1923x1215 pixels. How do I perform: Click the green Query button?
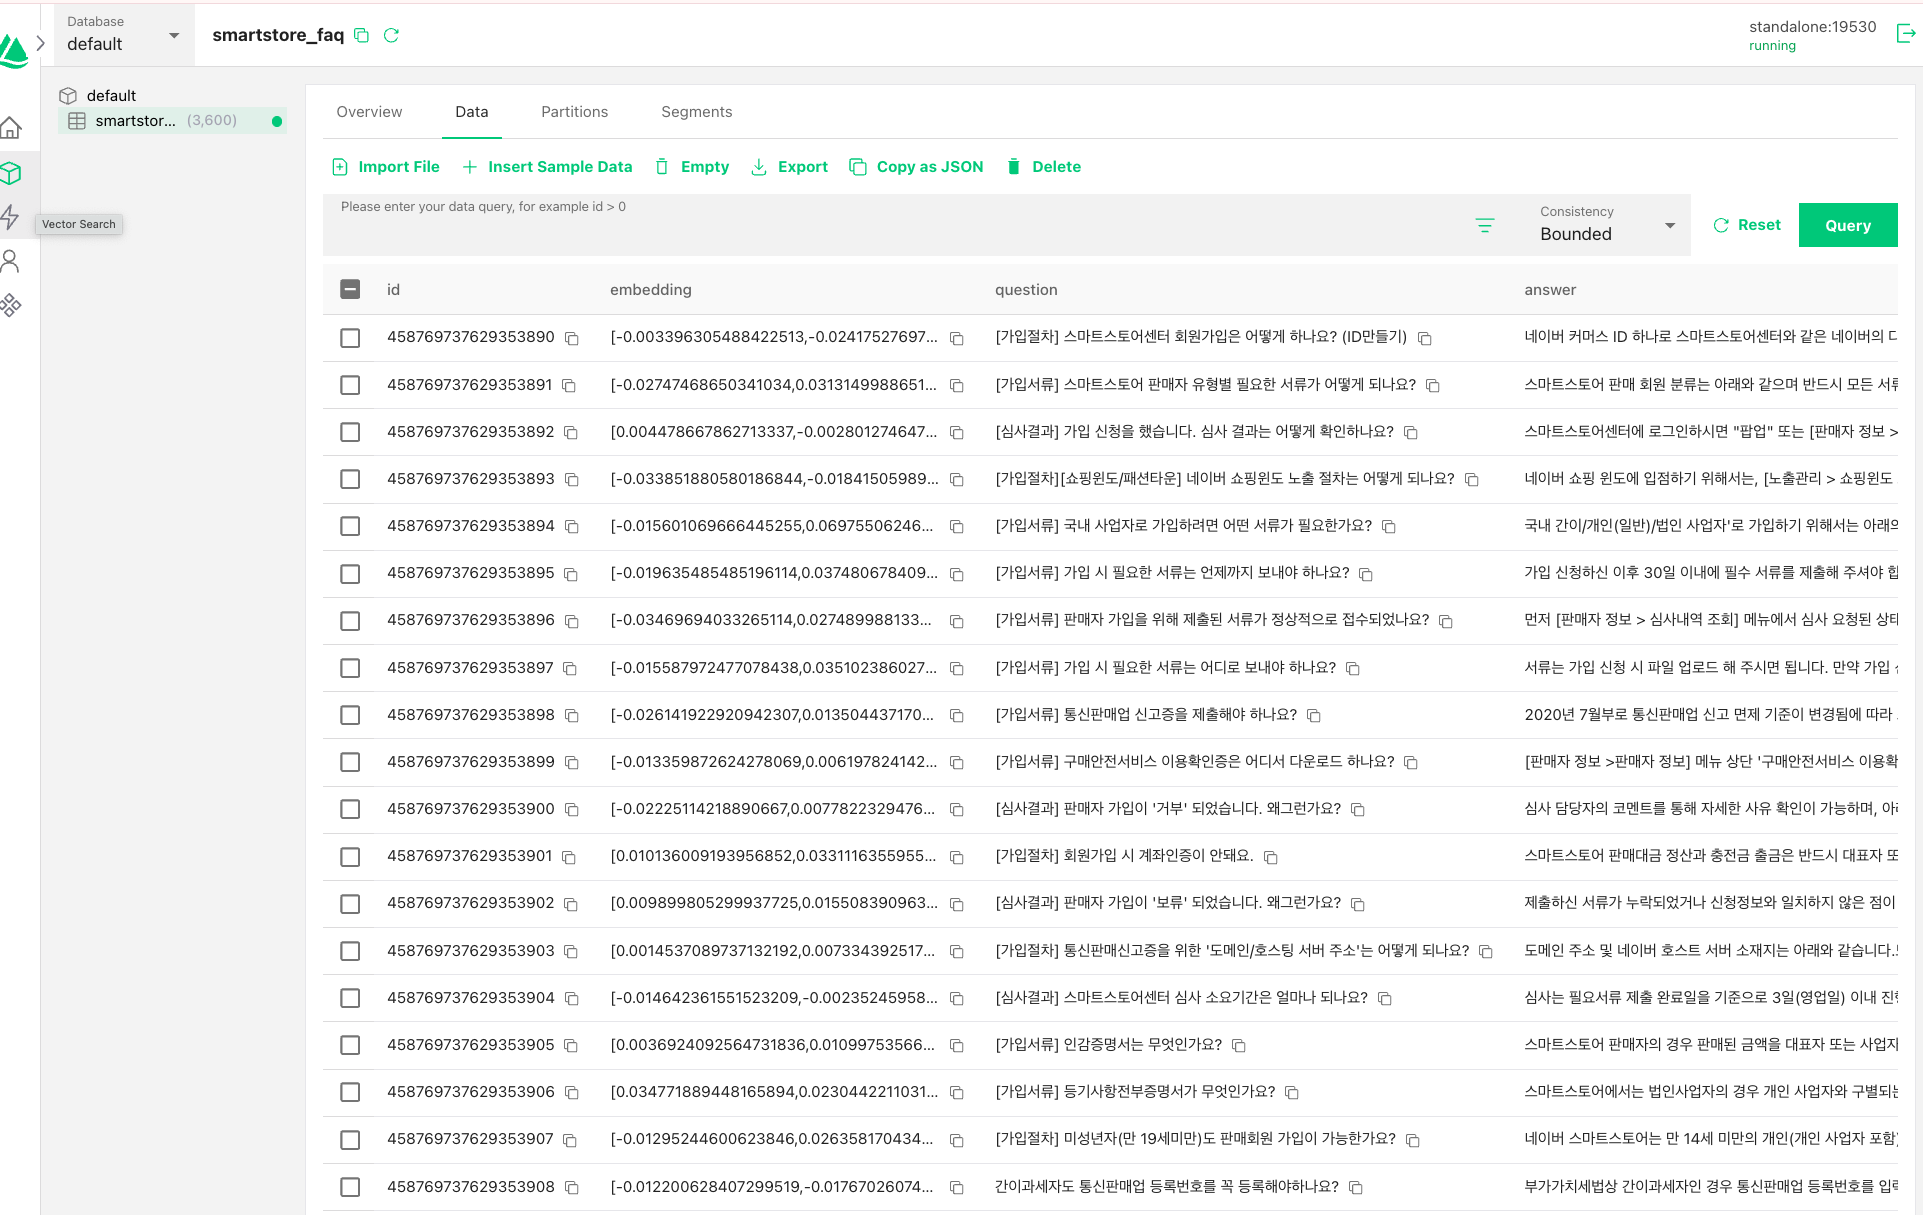click(x=1847, y=225)
